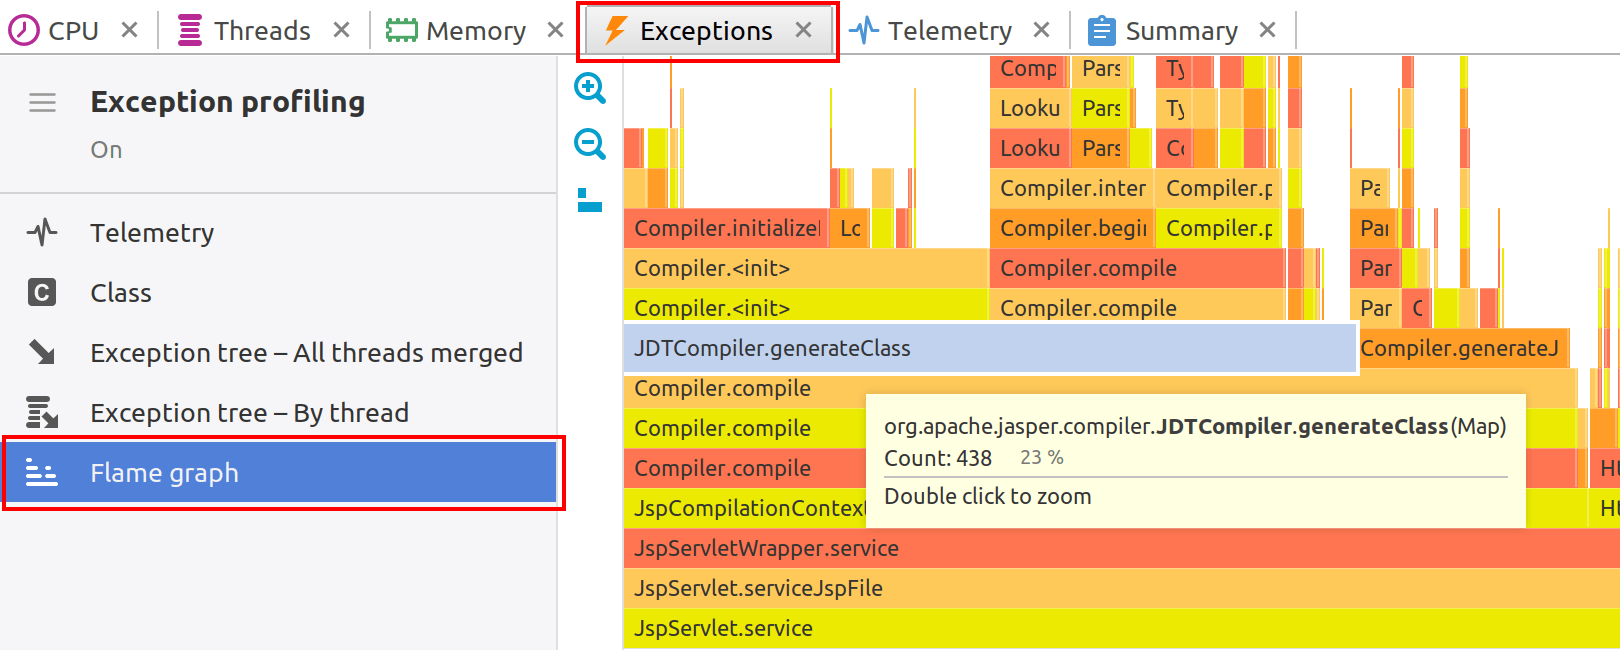Click the JspCompilationContext frame
Viewport: 1620px width, 650px height.
(x=744, y=508)
